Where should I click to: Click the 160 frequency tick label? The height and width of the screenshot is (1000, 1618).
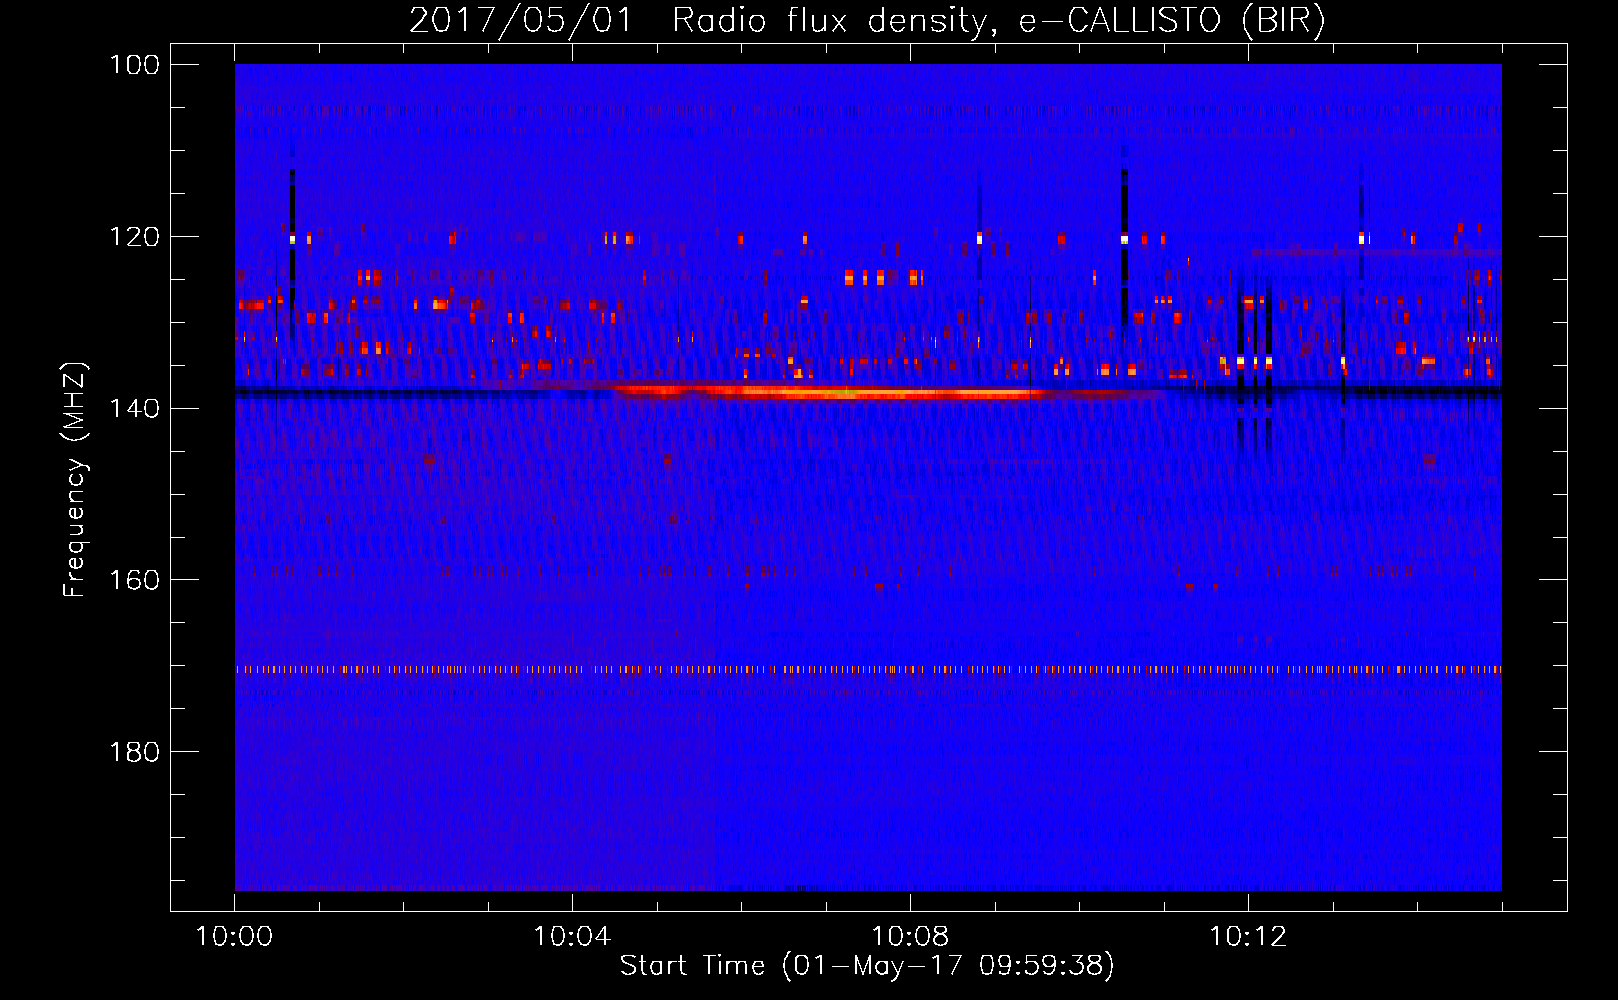pos(135,580)
